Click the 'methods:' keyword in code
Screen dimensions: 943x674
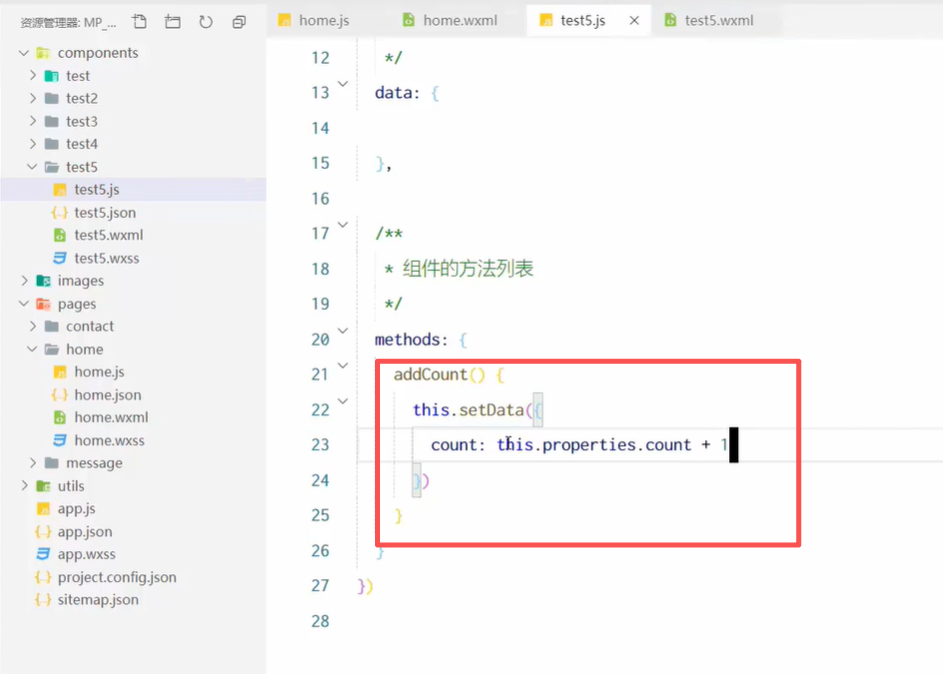pos(411,340)
